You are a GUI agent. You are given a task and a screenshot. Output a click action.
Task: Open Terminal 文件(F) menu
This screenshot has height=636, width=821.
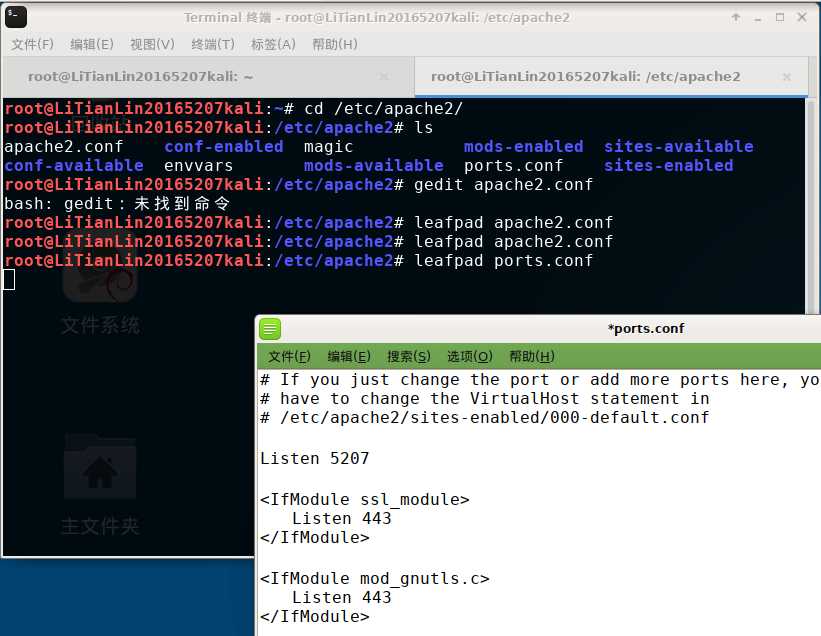[32, 44]
